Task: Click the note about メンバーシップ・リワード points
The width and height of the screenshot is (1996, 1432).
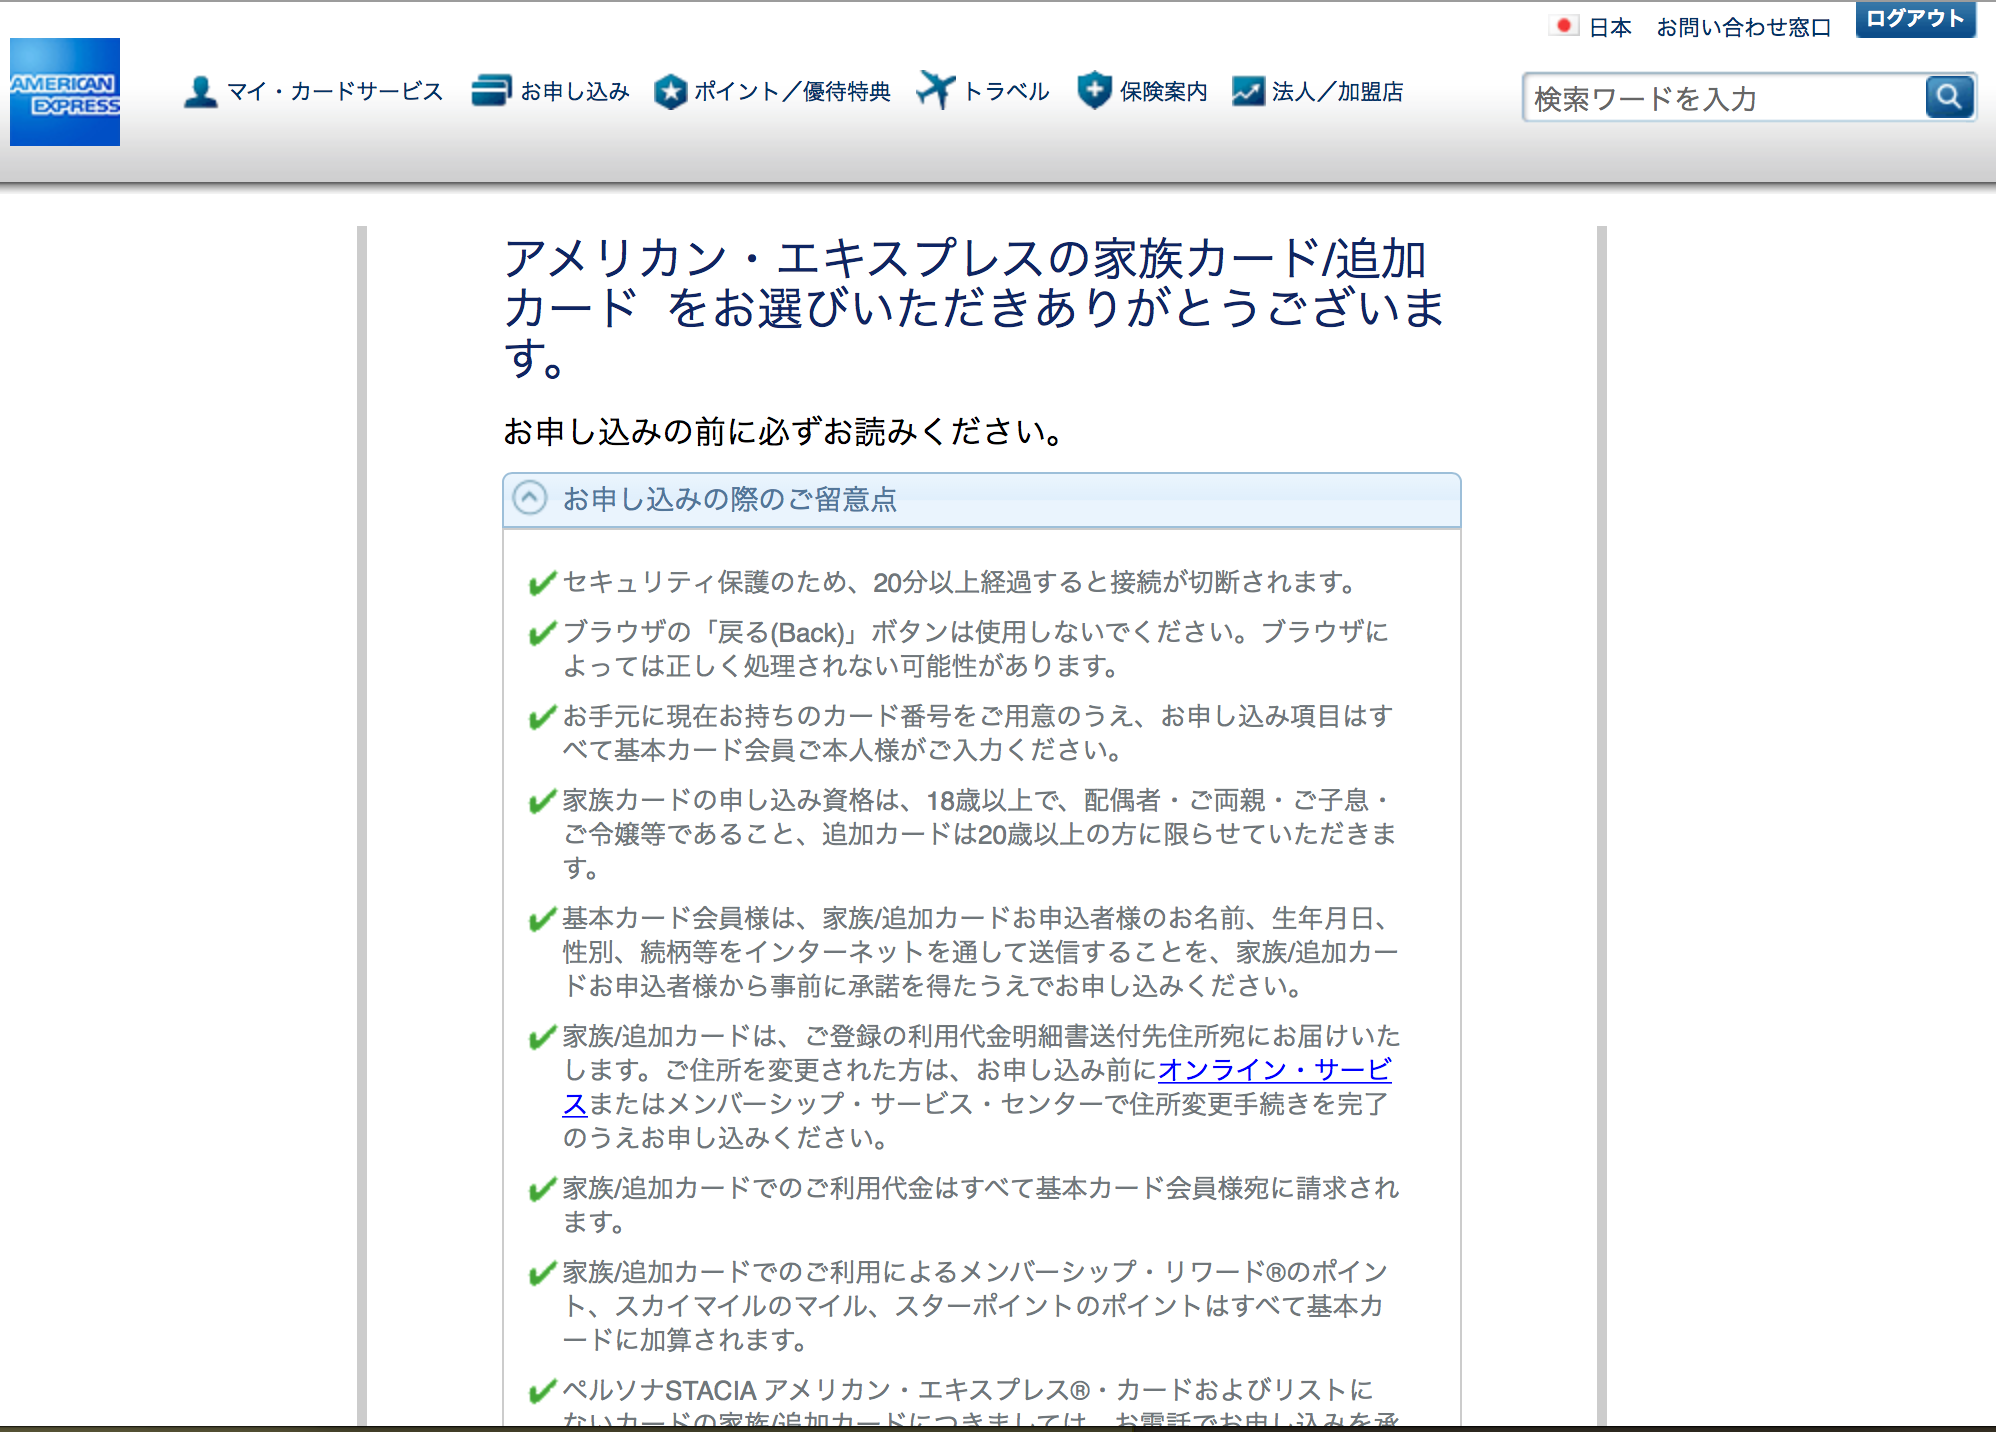Action: [976, 1306]
